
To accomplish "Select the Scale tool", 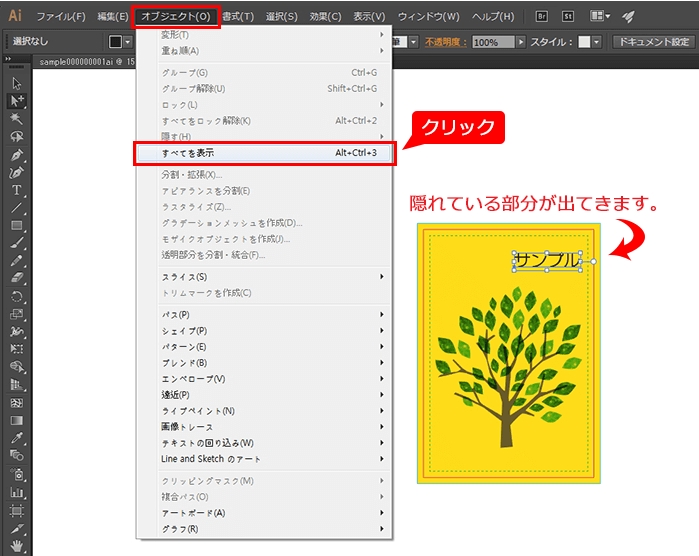I will [16, 314].
